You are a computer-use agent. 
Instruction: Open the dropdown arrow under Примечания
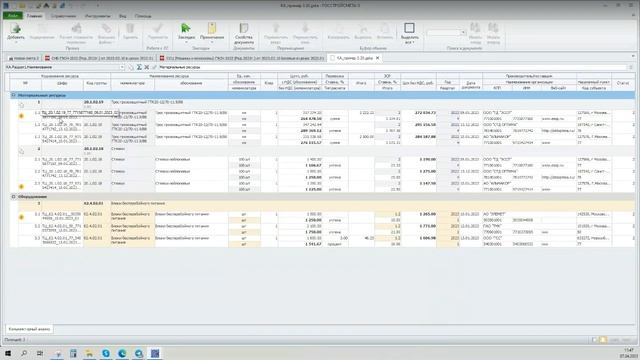pos(212,42)
